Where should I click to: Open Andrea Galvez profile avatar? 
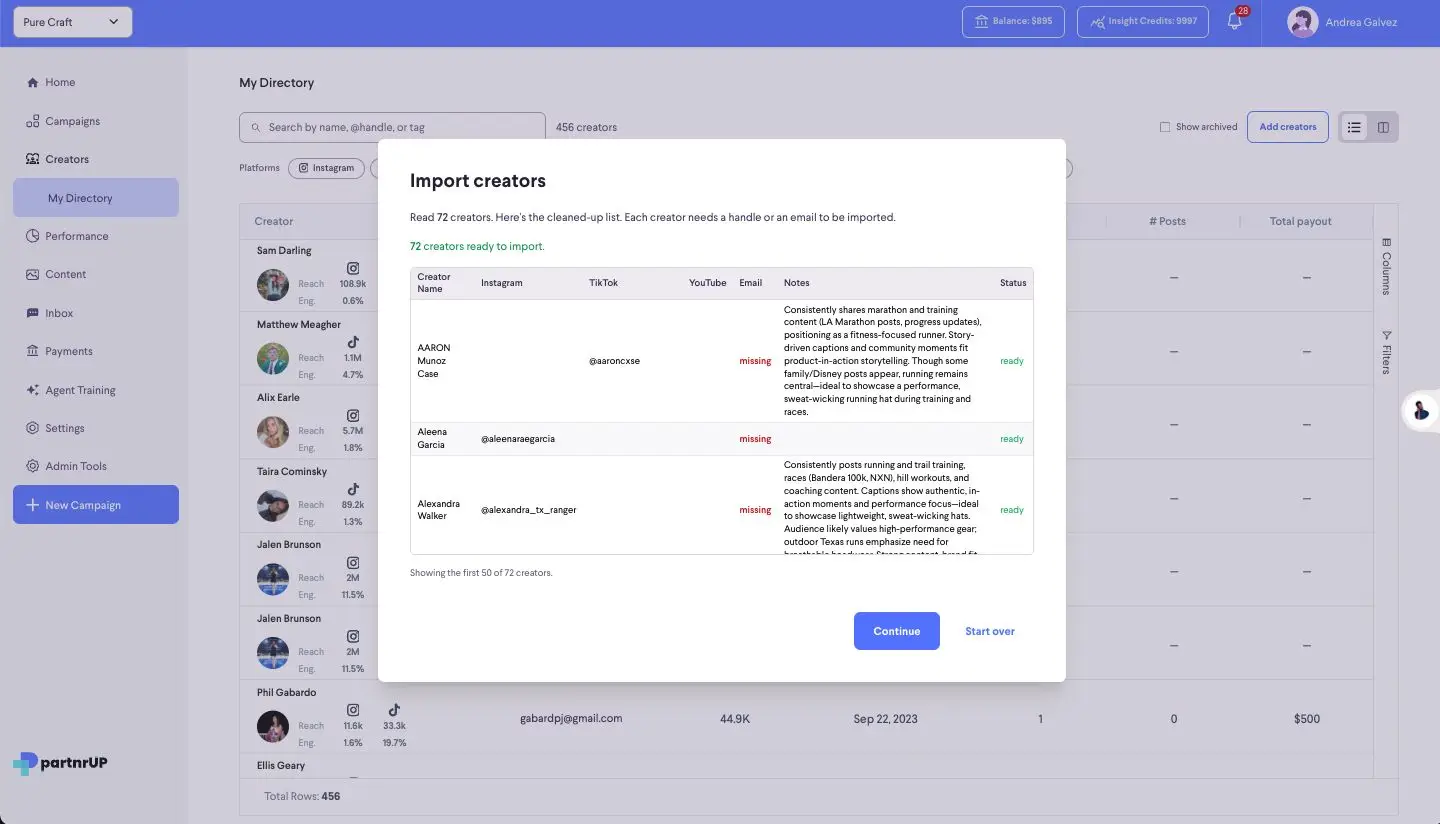(x=1302, y=22)
